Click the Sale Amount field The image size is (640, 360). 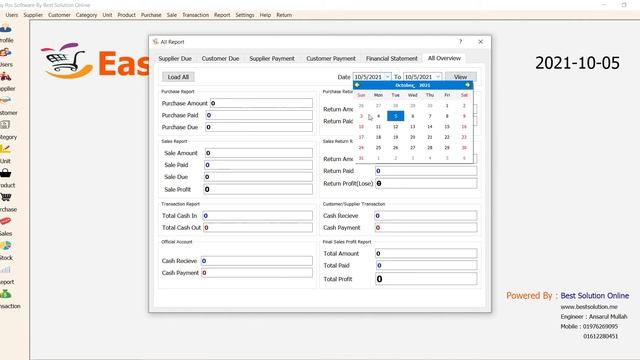click(259, 153)
